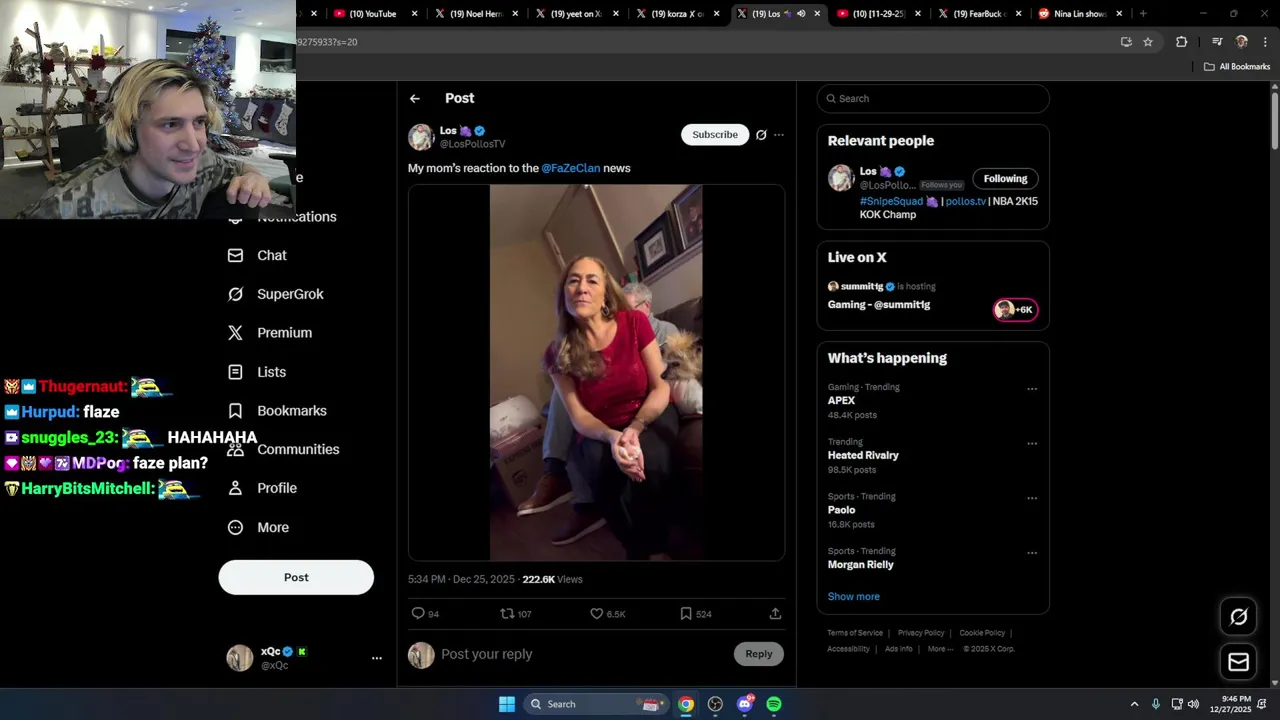Image resolution: width=1280 pixels, height=720 pixels.
Task: Open the xQc account switcher menu
Action: (377, 658)
